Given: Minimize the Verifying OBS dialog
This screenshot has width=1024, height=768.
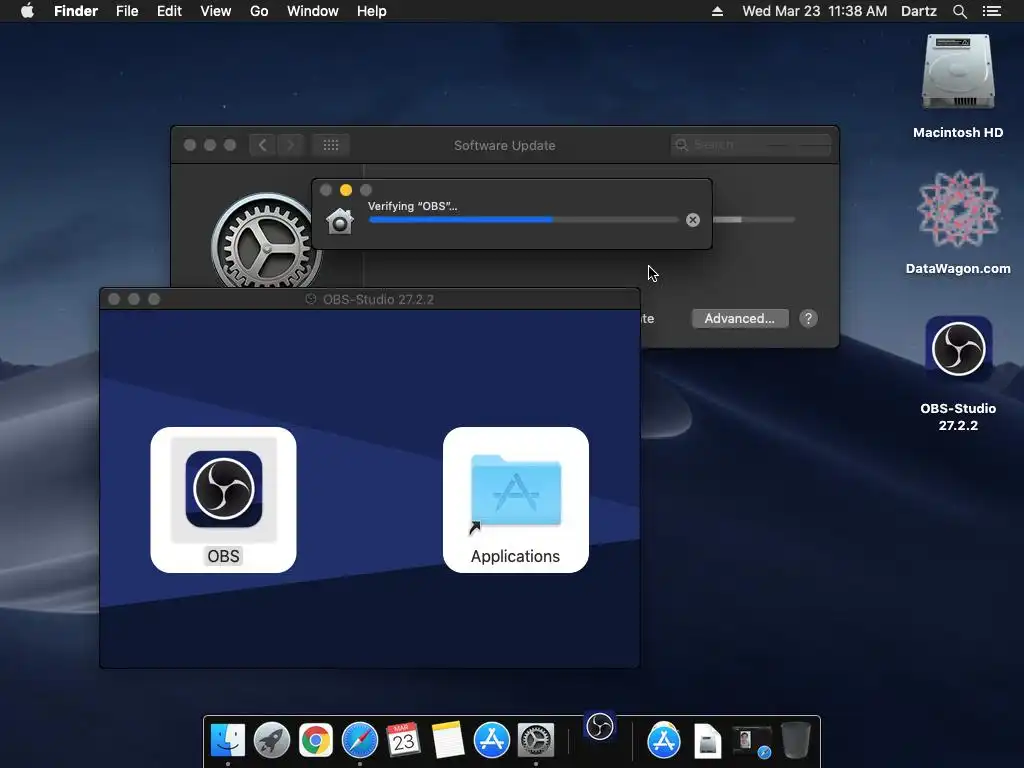Looking at the screenshot, I should (346, 190).
